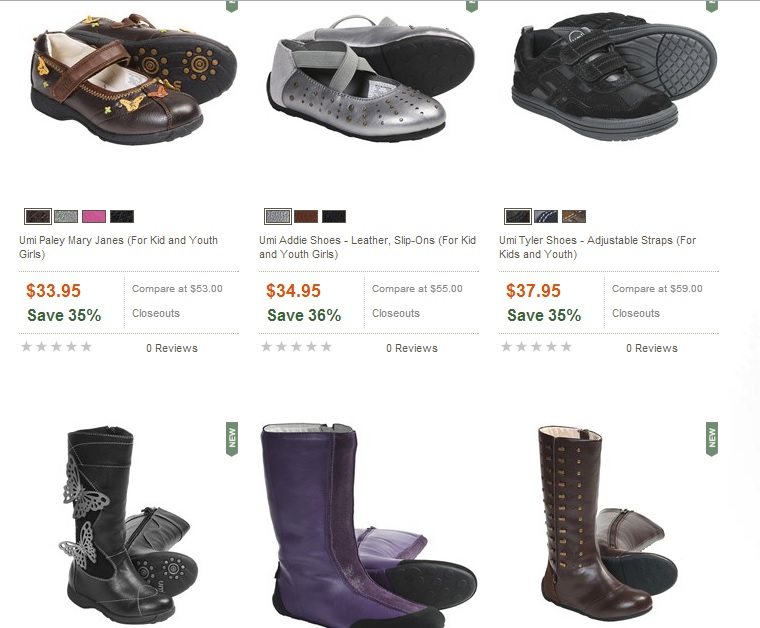Choose the brown swatch for Umi Addie Shoes

pos(306,216)
